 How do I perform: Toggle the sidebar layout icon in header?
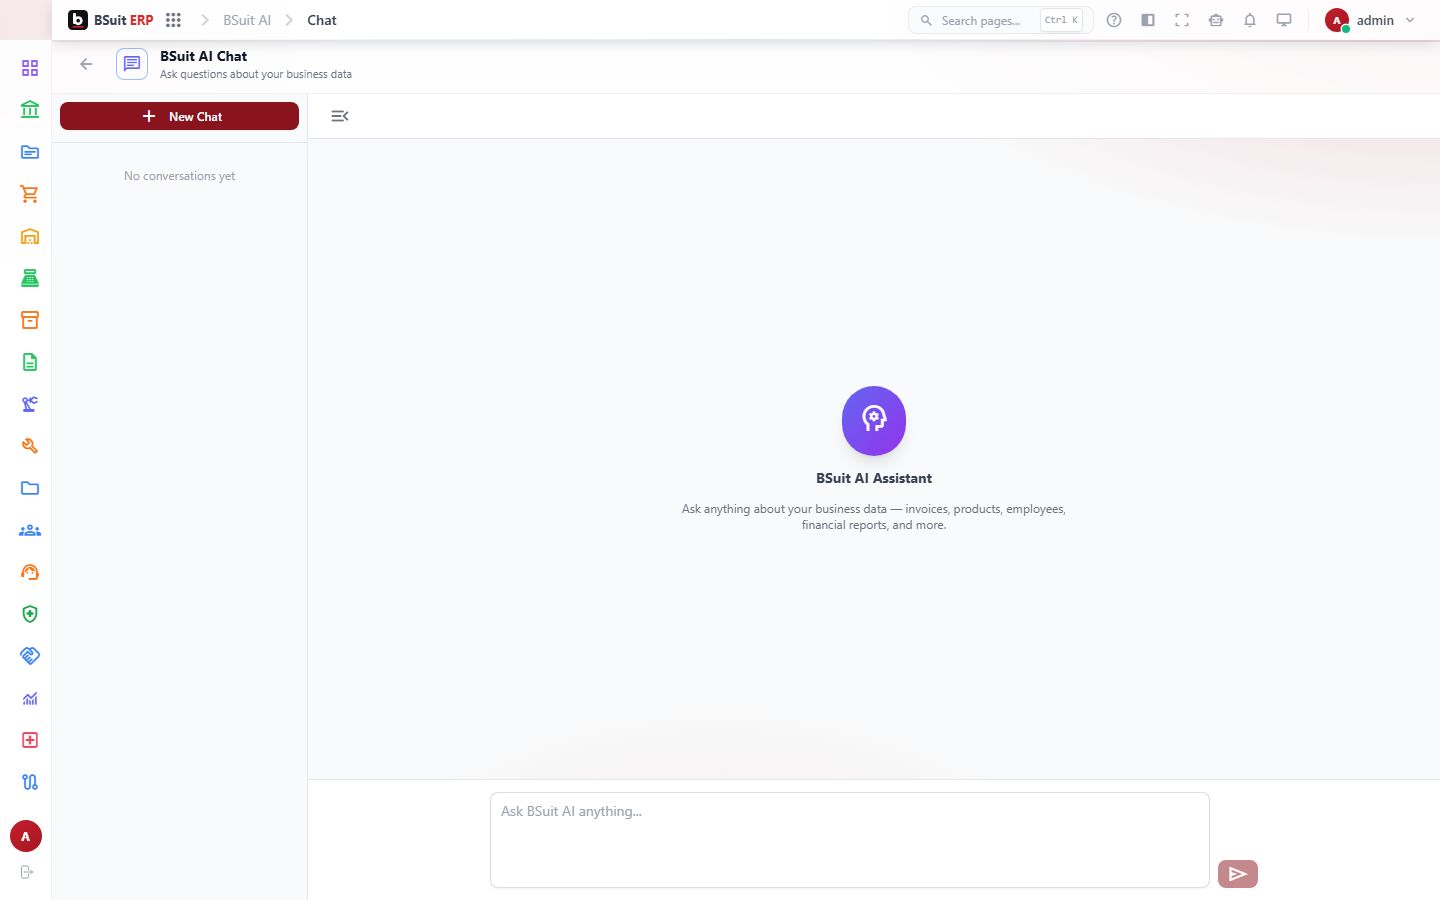tap(1148, 20)
